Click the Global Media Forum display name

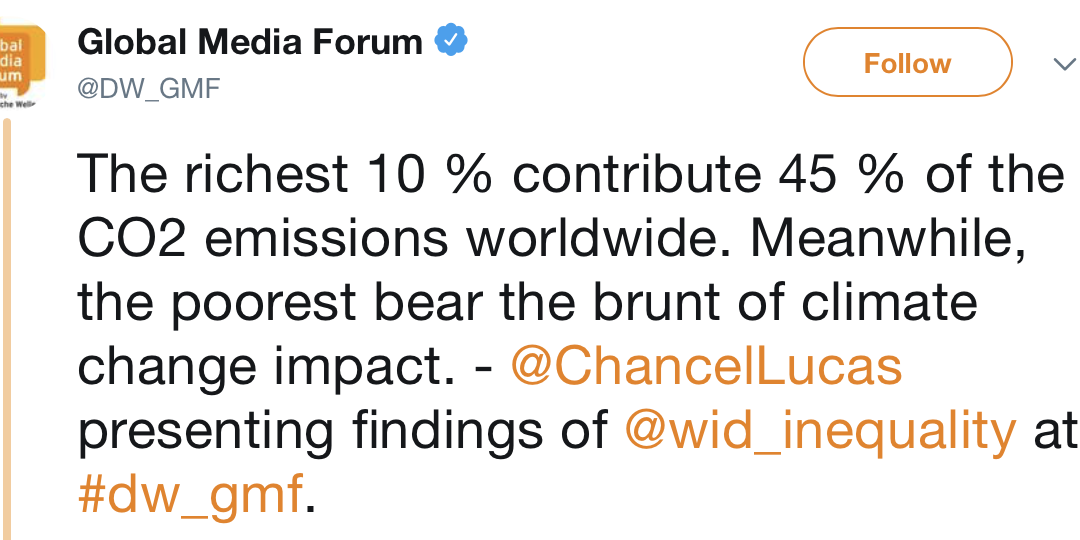pyautogui.click(x=250, y=42)
